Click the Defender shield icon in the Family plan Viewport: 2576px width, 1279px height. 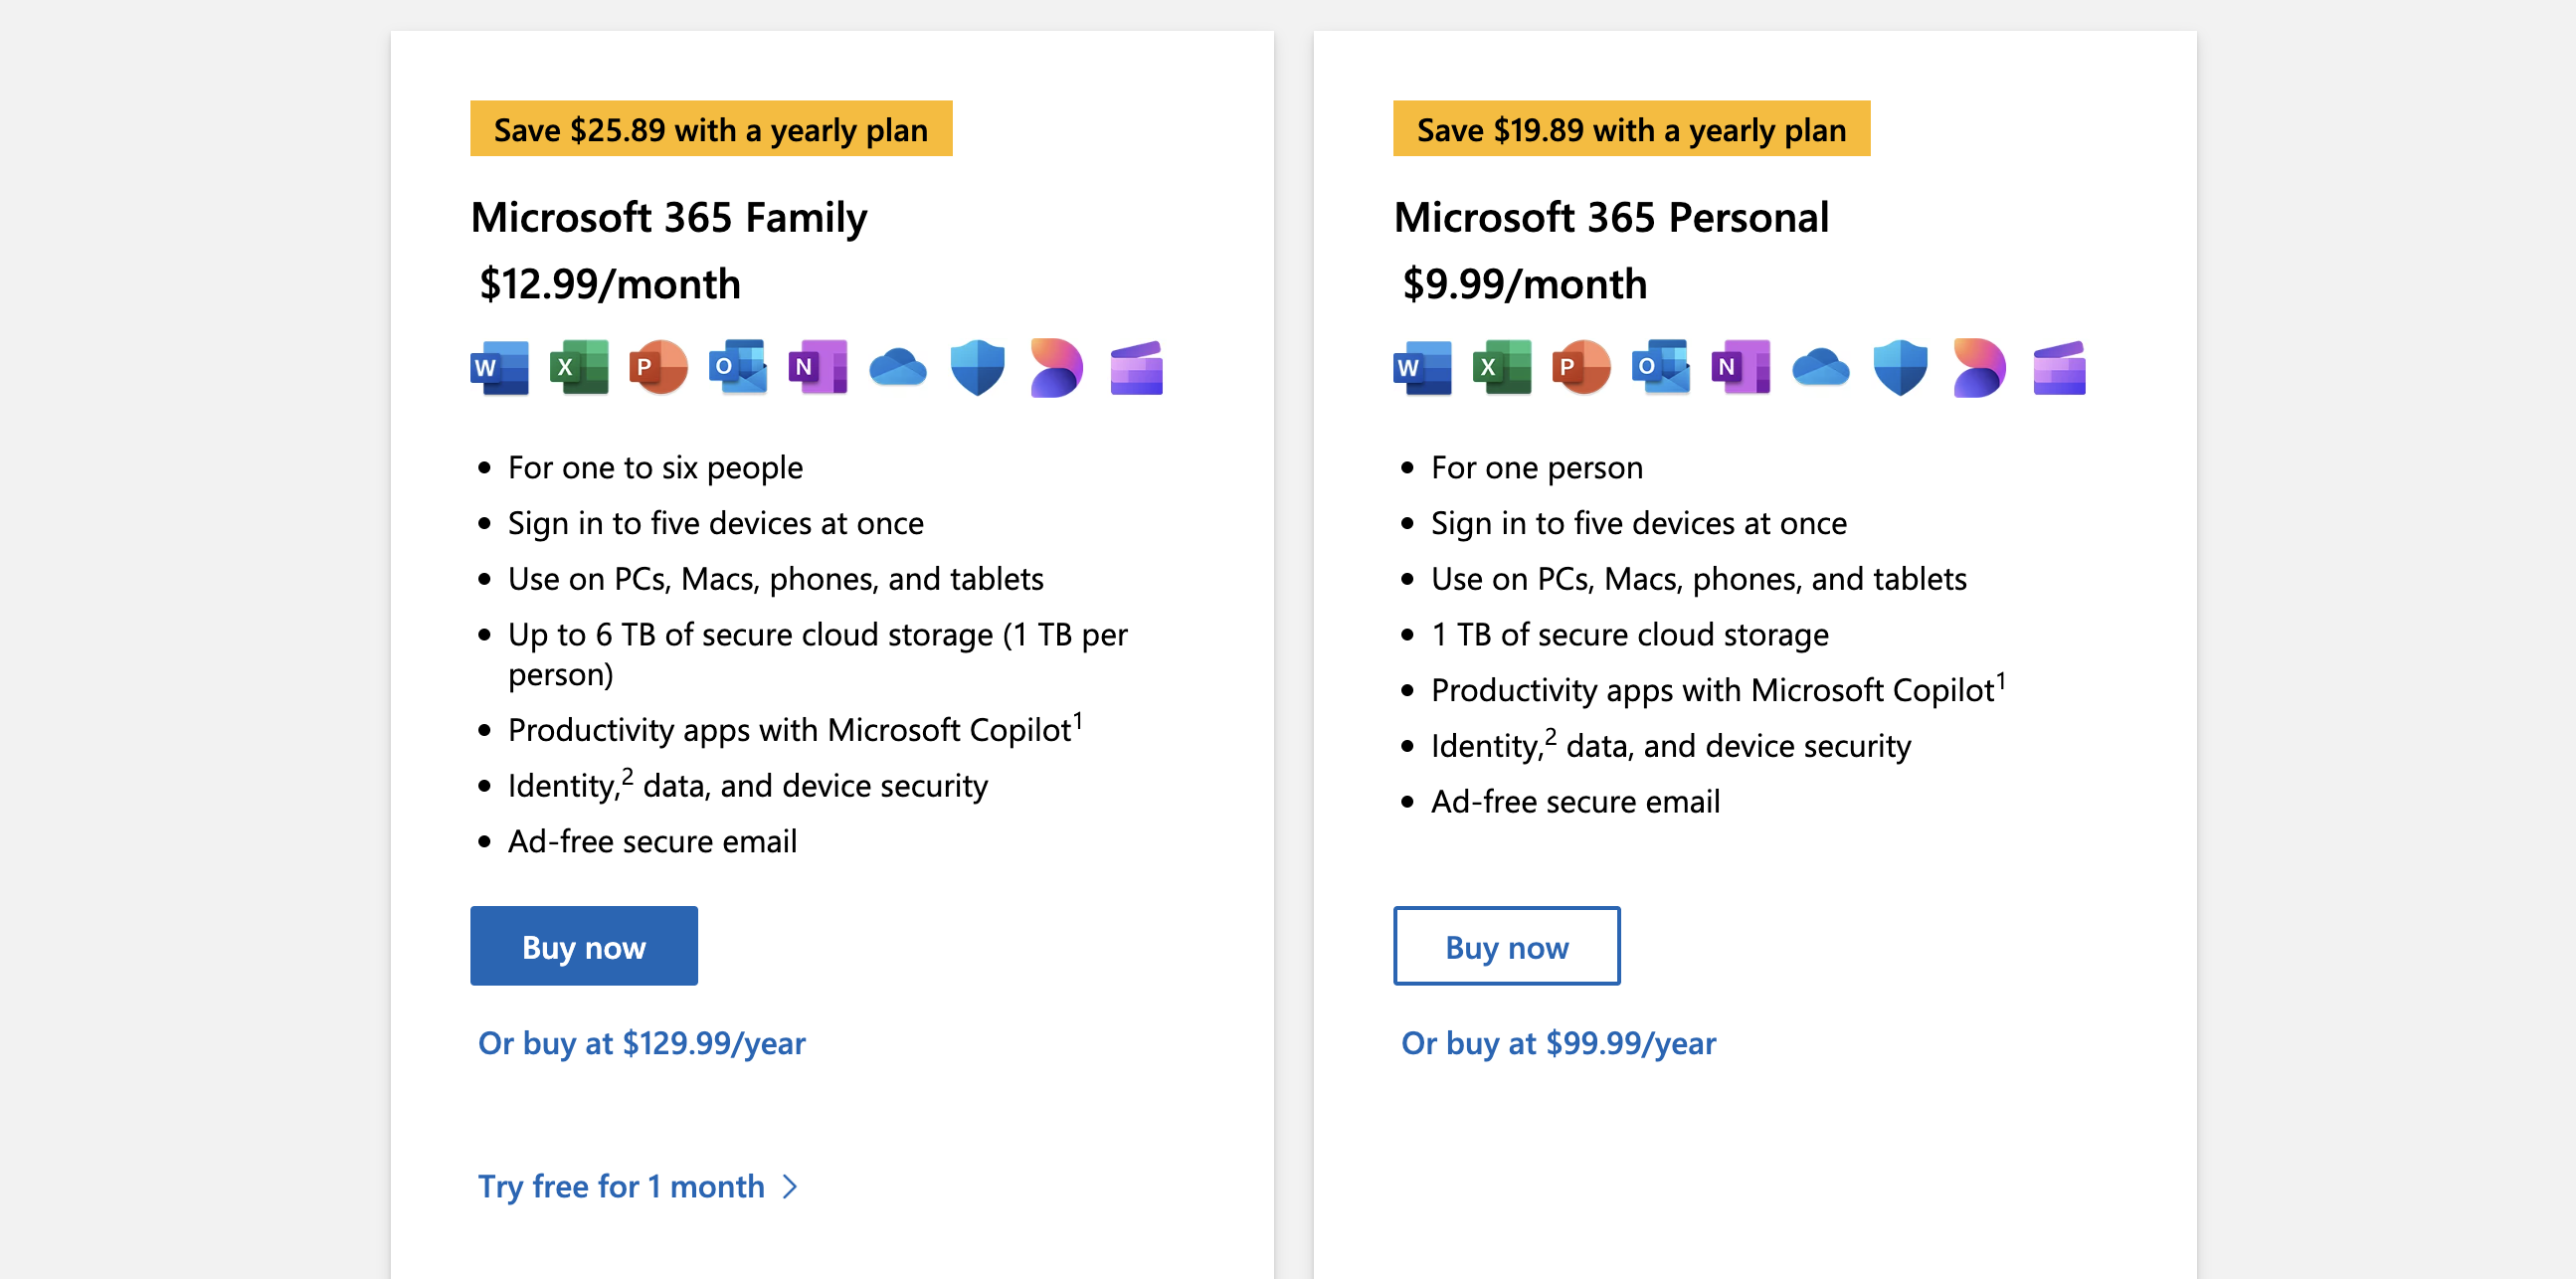[977, 368]
